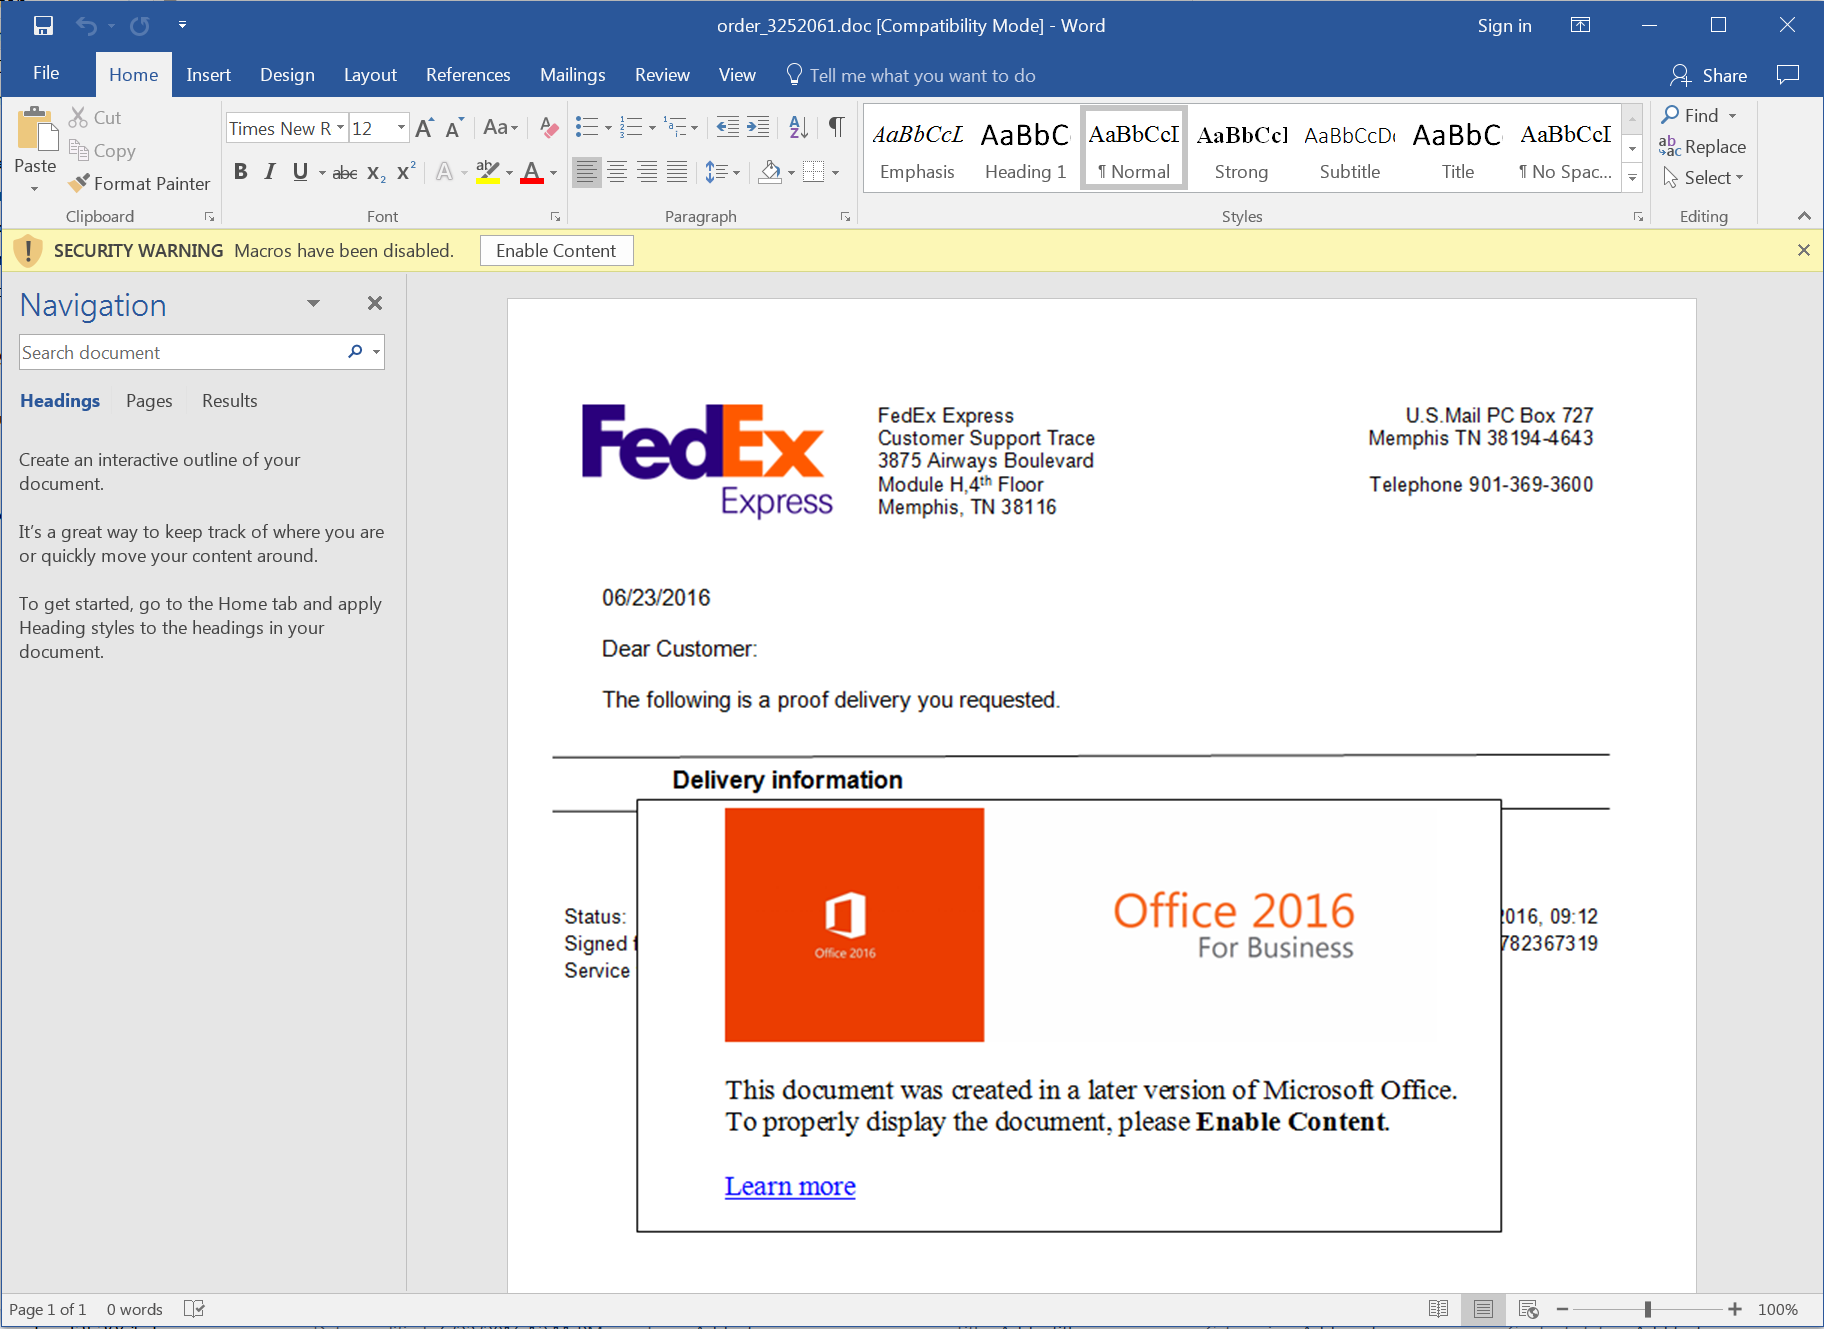Open the font size dropdown

point(401,128)
